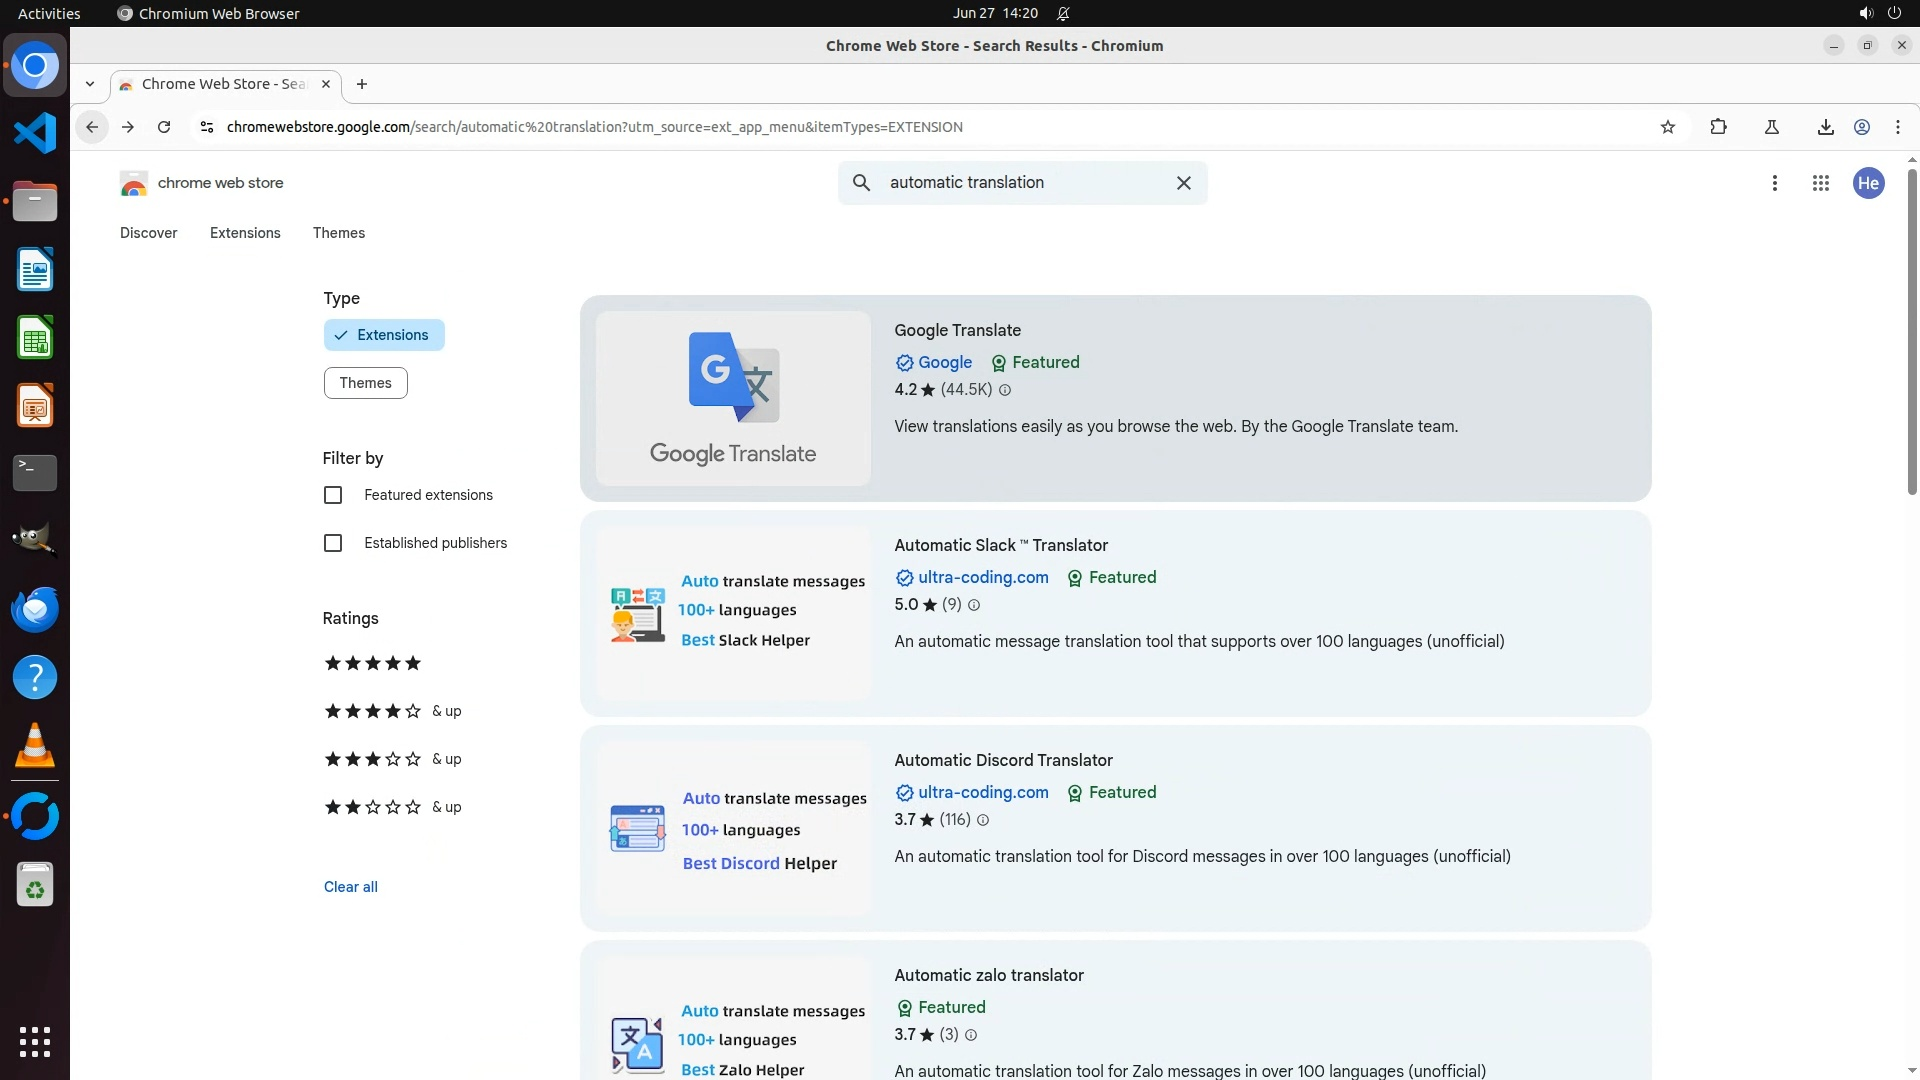This screenshot has height=1080, width=1920.
Task: Open Chrome Labs flask icon
Action: click(x=1771, y=127)
